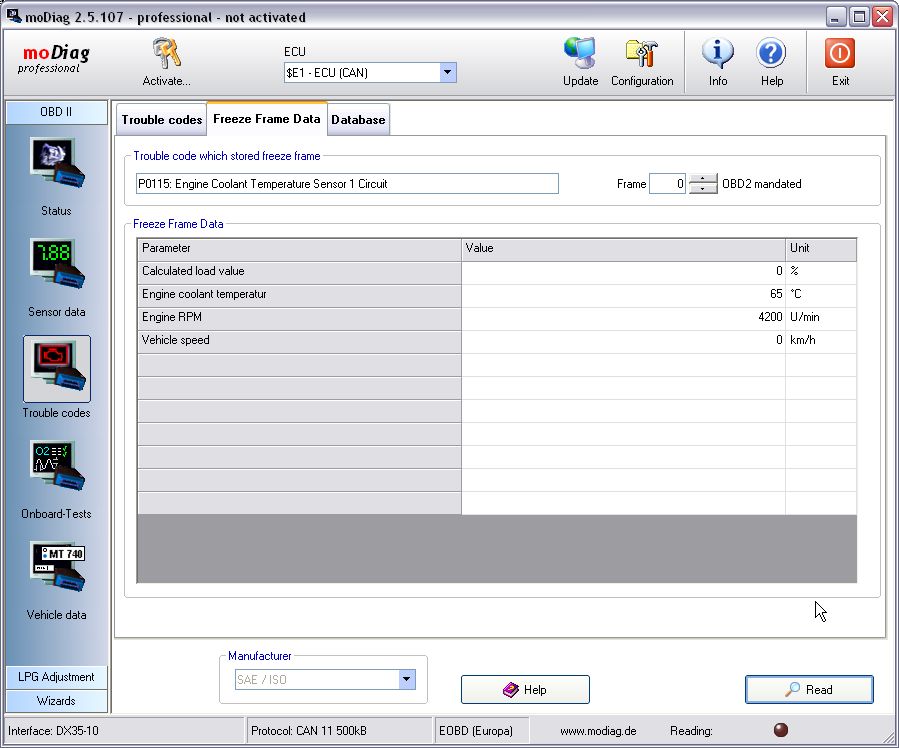Click the Activate keys icon
This screenshot has height=748, width=899.
click(166, 56)
